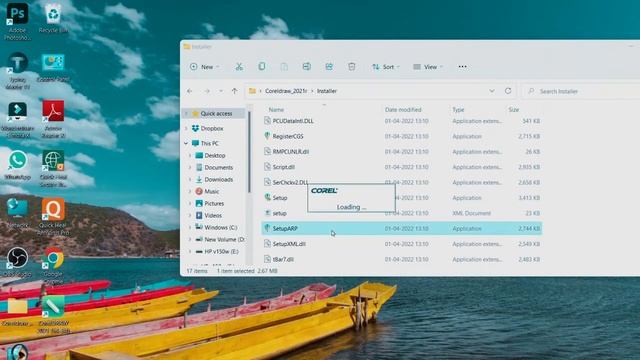This screenshot has height=360, width=640.
Task: Click the Share icon in Explorer toolbar
Action: coord(329,67)
